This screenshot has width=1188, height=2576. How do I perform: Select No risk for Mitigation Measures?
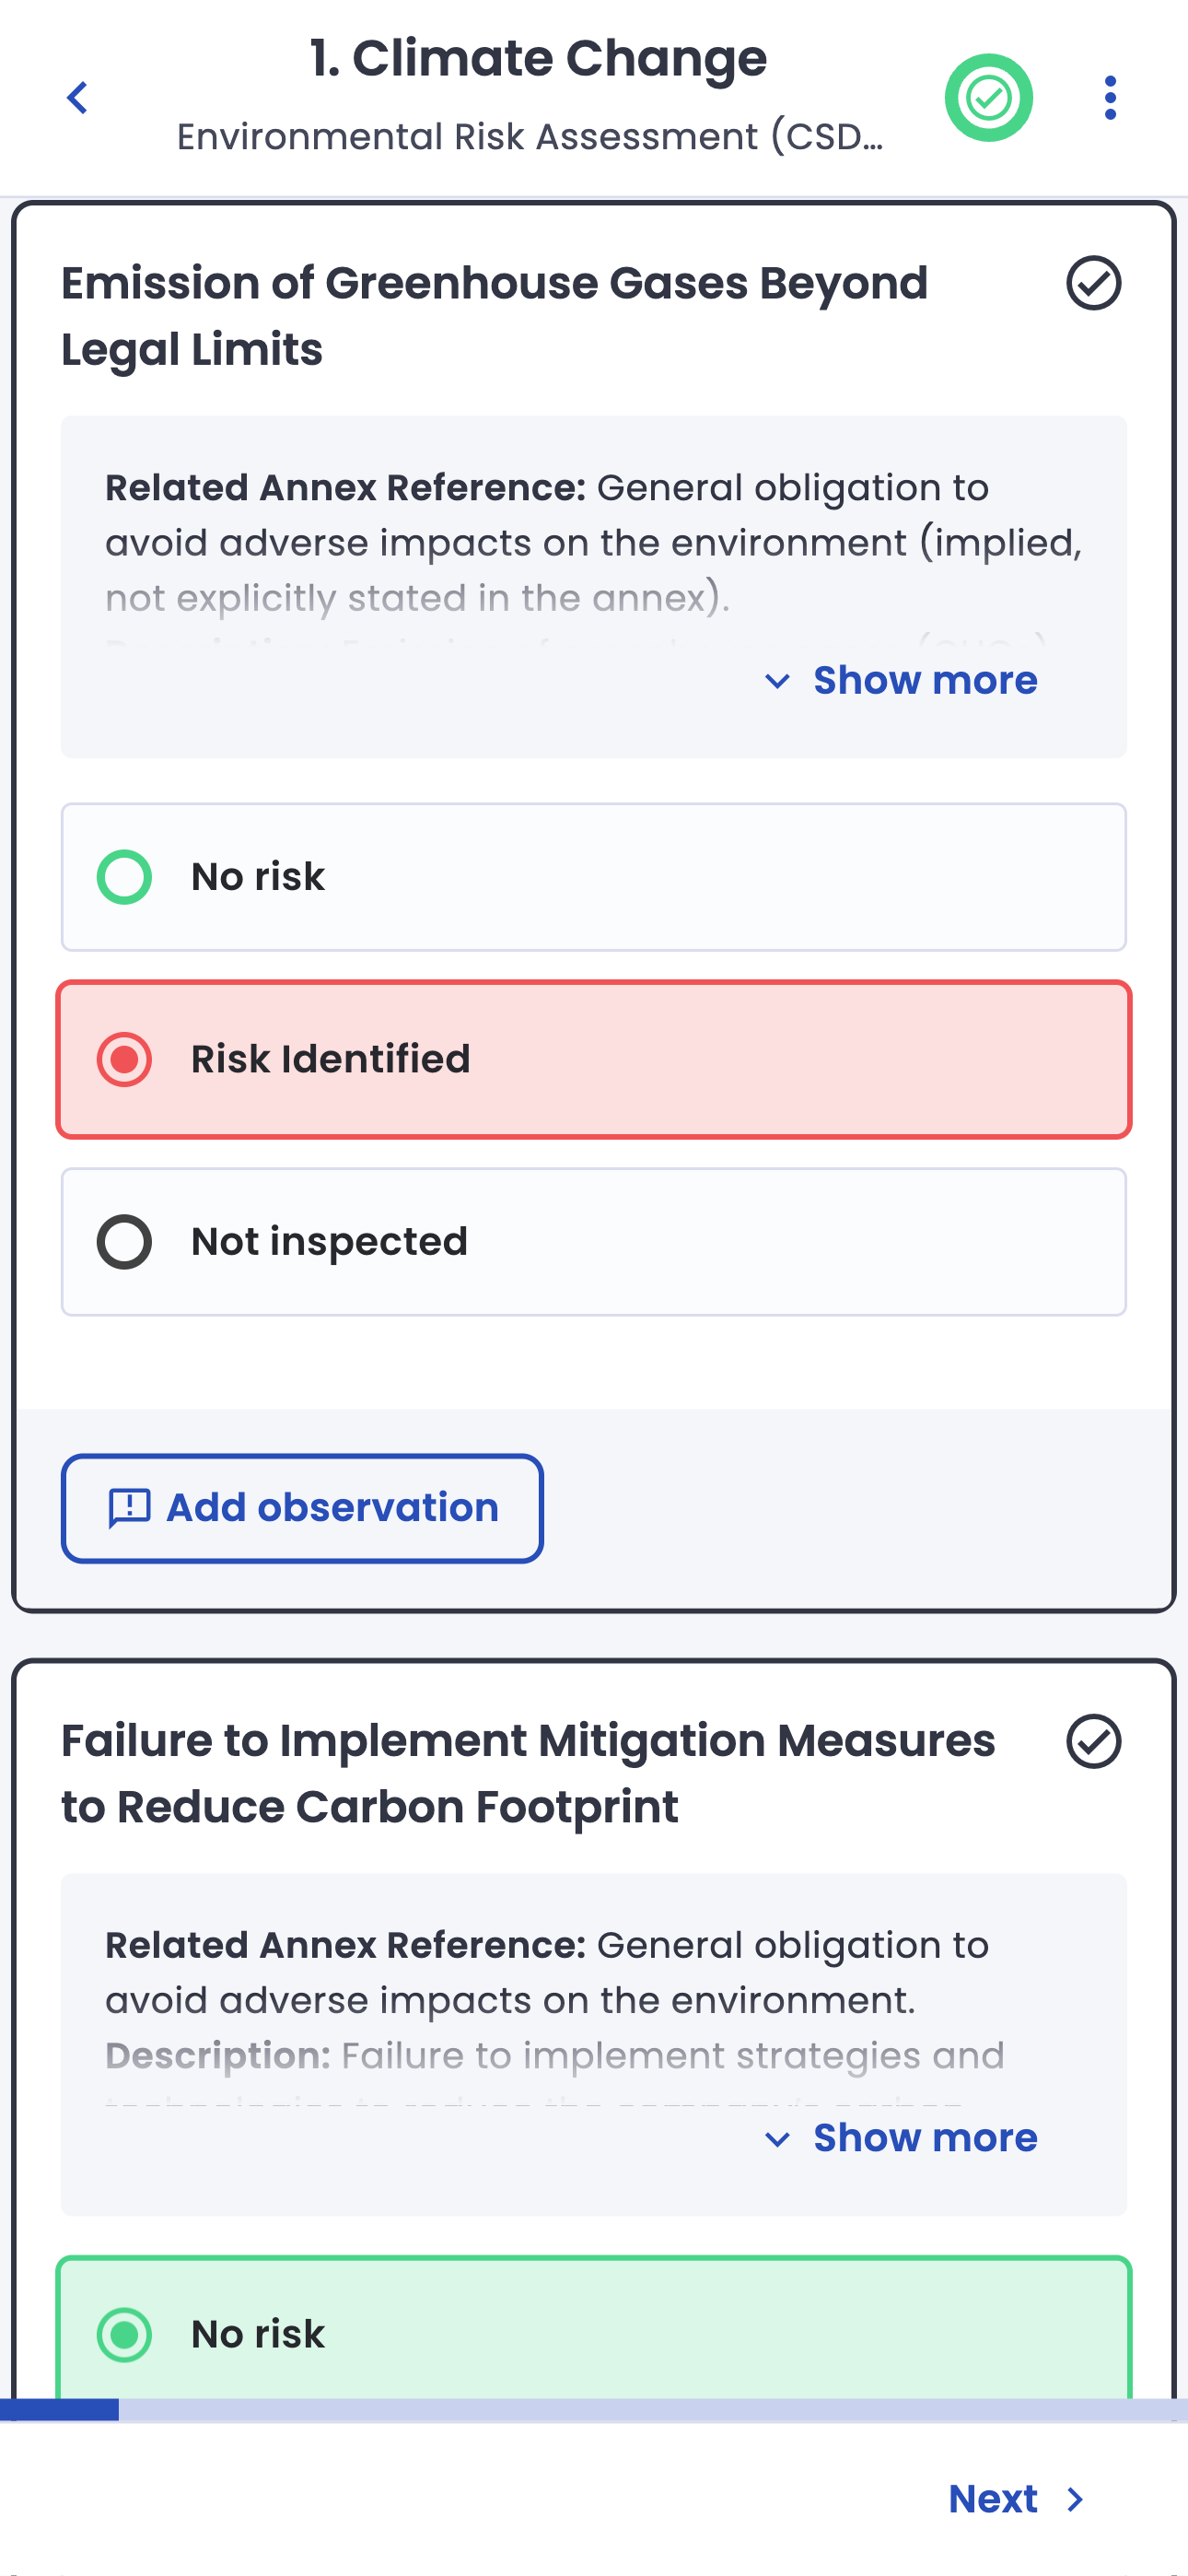coord(593,2334)
